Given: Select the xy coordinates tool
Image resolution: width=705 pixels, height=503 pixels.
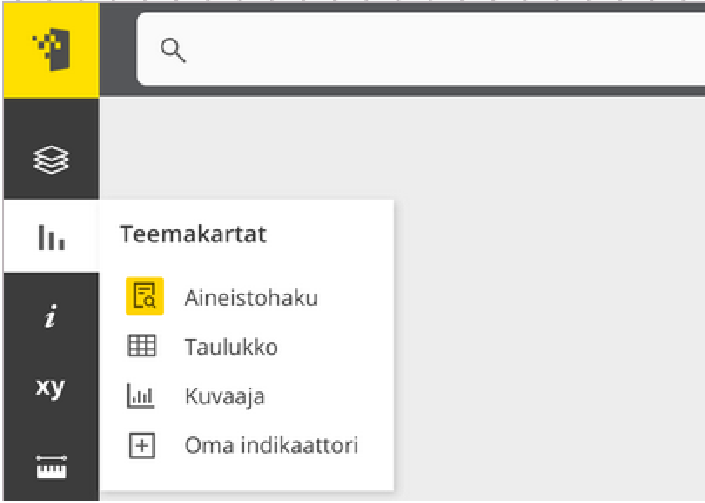Looking at the screenshot, I should click(50, 387).
